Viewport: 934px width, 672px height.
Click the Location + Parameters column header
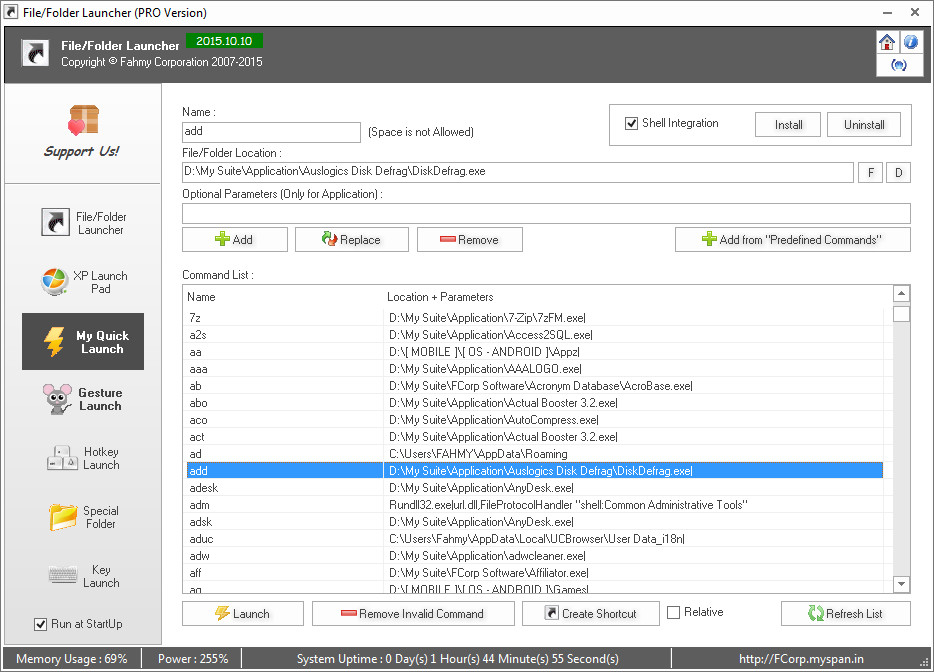pos(440,297)
